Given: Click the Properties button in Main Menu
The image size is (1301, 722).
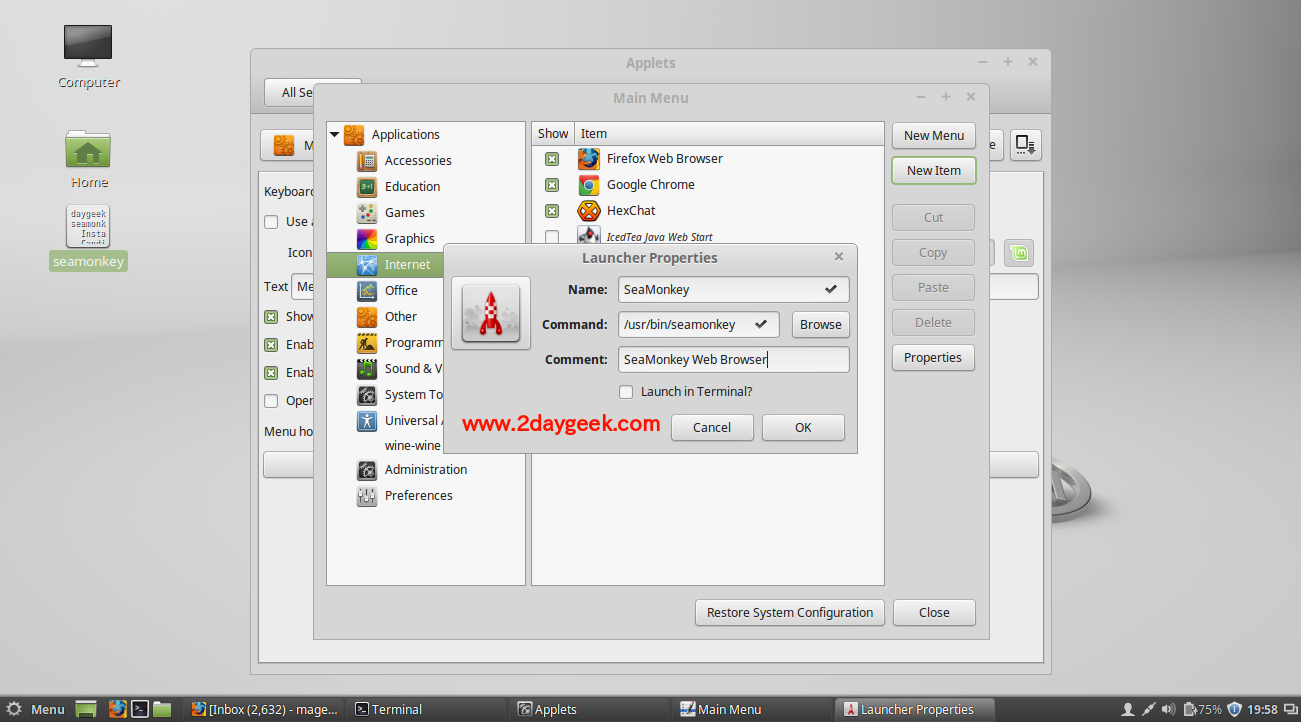Looking at the screenshot, I should tap(933, 357).
